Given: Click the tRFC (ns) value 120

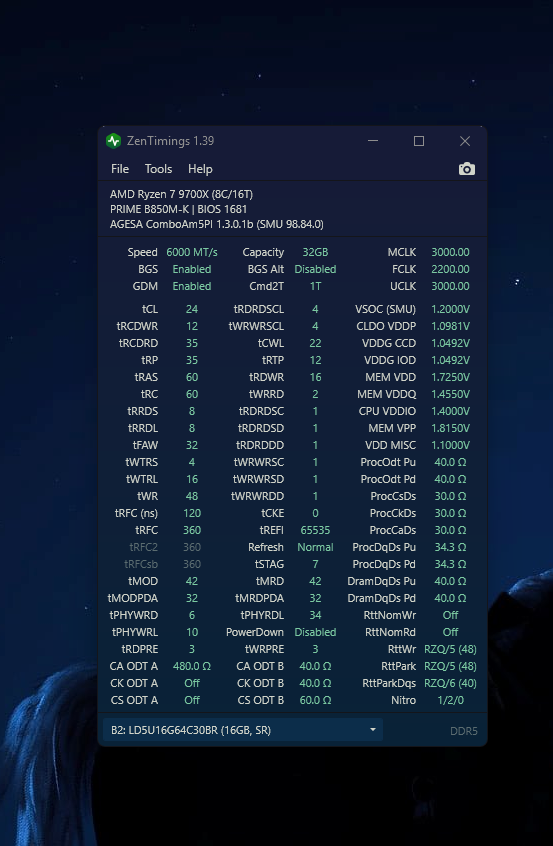Looking at the screenshot, I should (192, 513).
